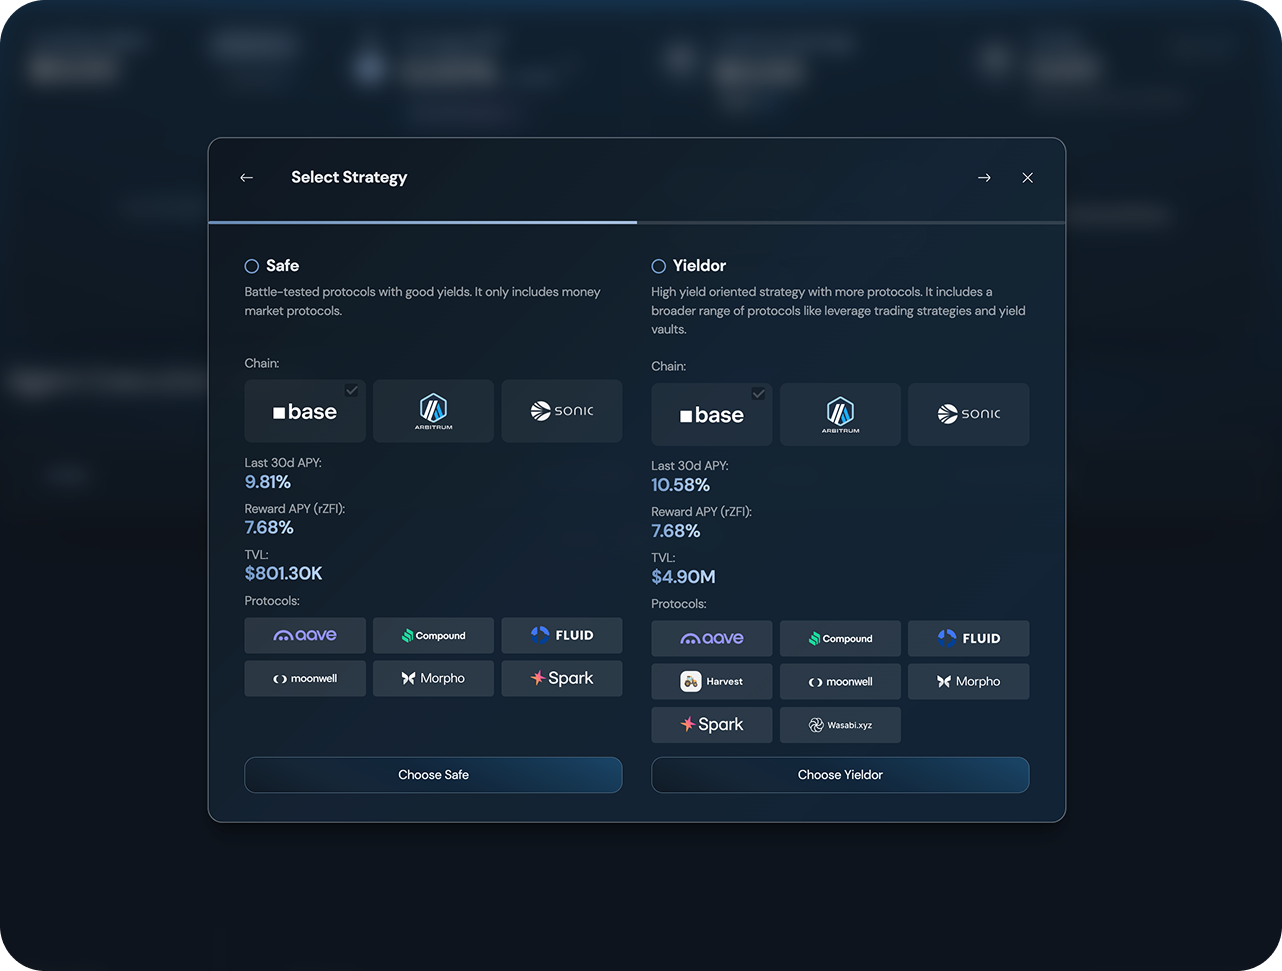Viewport: 1282px width, 971px height.
Task: Click the Choose Yieldor button
Action: (x=840, y=775)
